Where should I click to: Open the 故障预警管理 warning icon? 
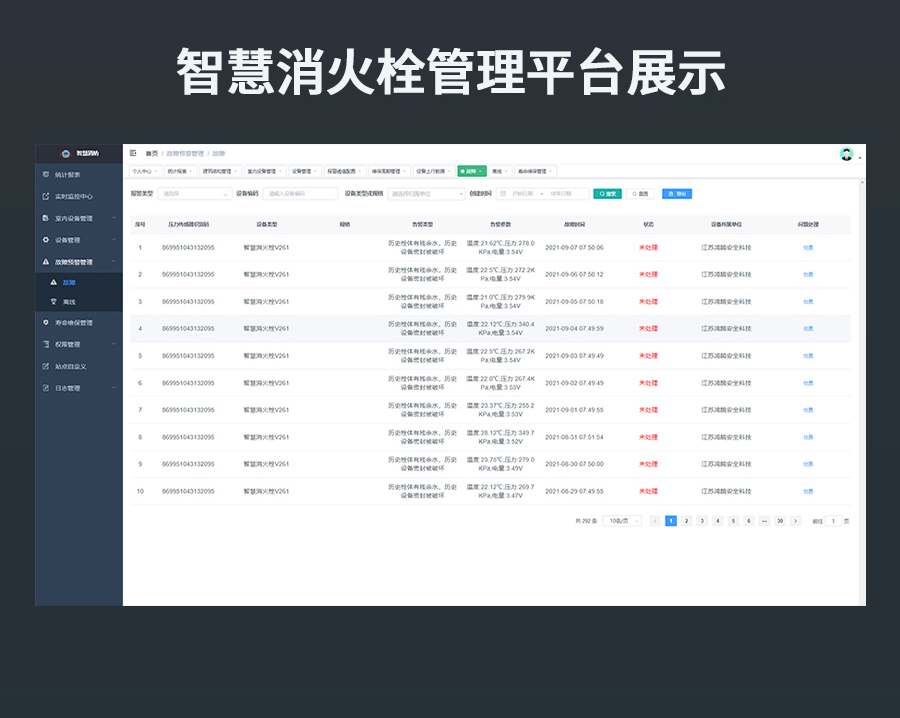click(x=45, y=260)
